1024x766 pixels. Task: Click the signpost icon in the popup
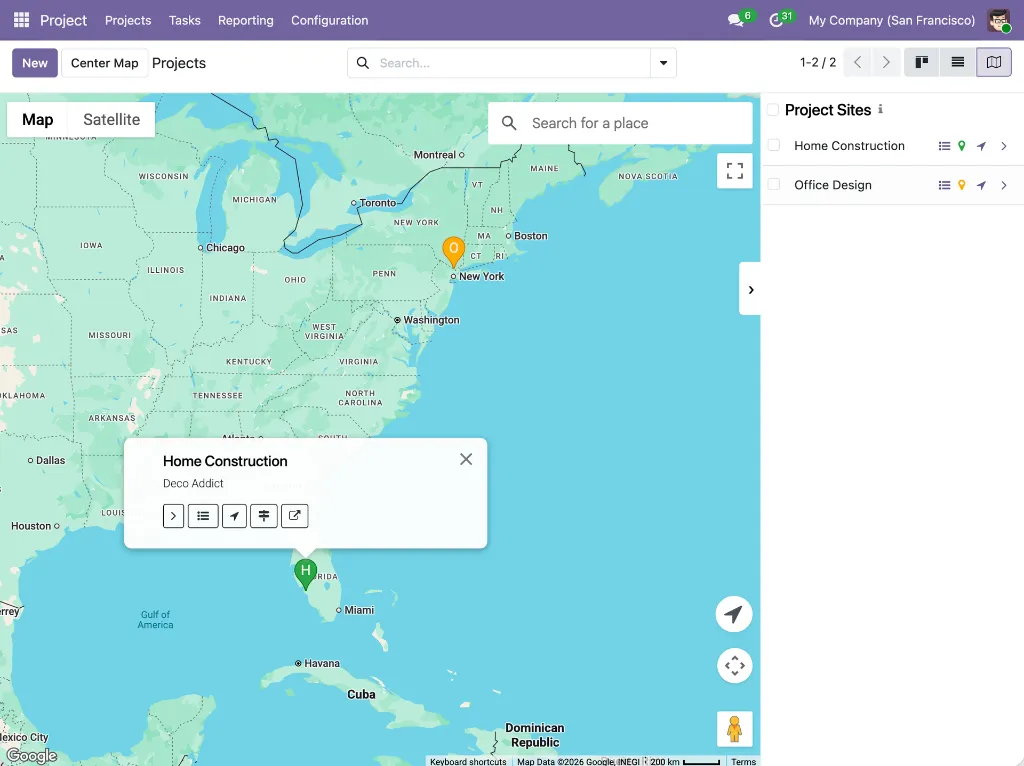(x=264, y=516)
